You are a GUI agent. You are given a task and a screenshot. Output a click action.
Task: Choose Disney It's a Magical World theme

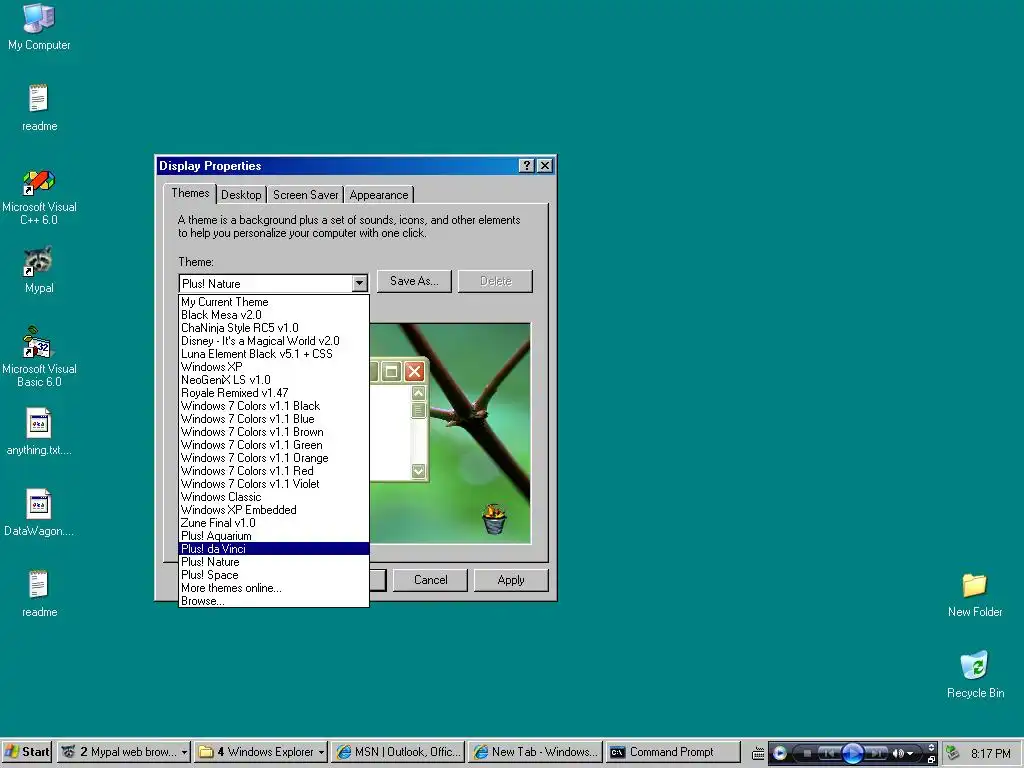274,341
